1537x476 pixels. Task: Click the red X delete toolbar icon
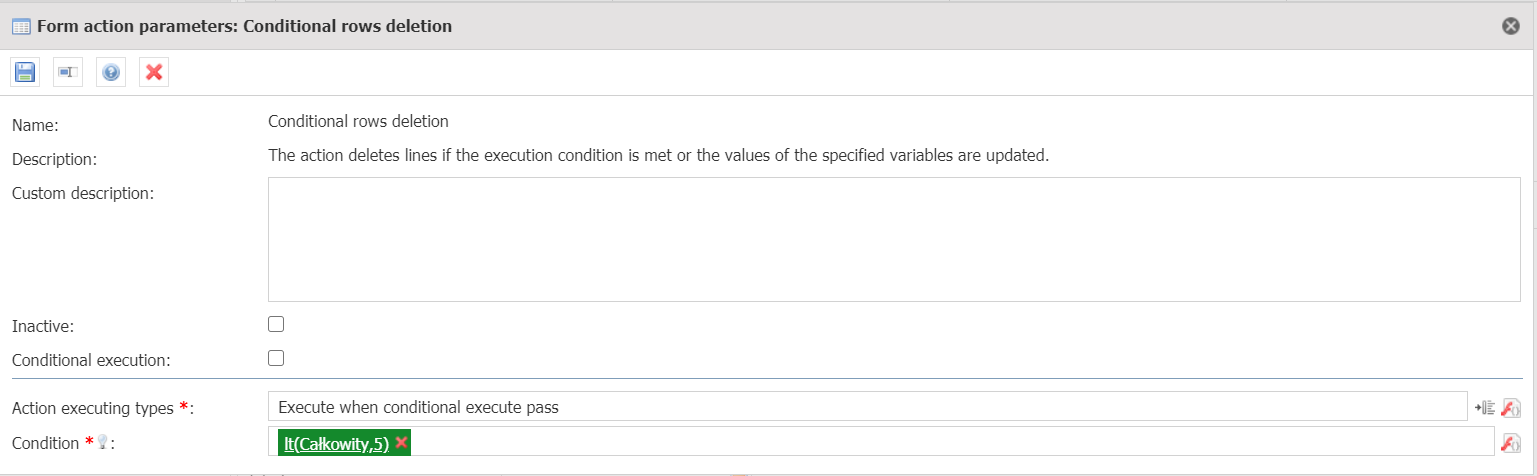pos(154,72)
